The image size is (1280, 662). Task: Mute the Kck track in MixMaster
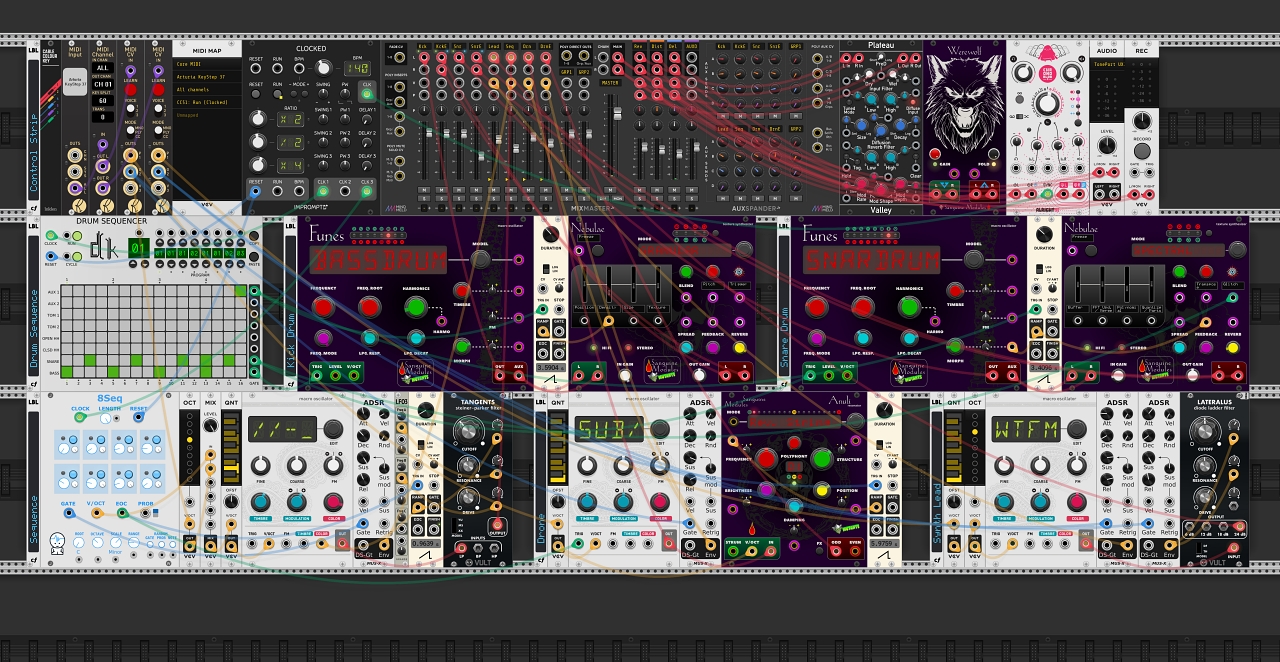click(x=424, y=190)
